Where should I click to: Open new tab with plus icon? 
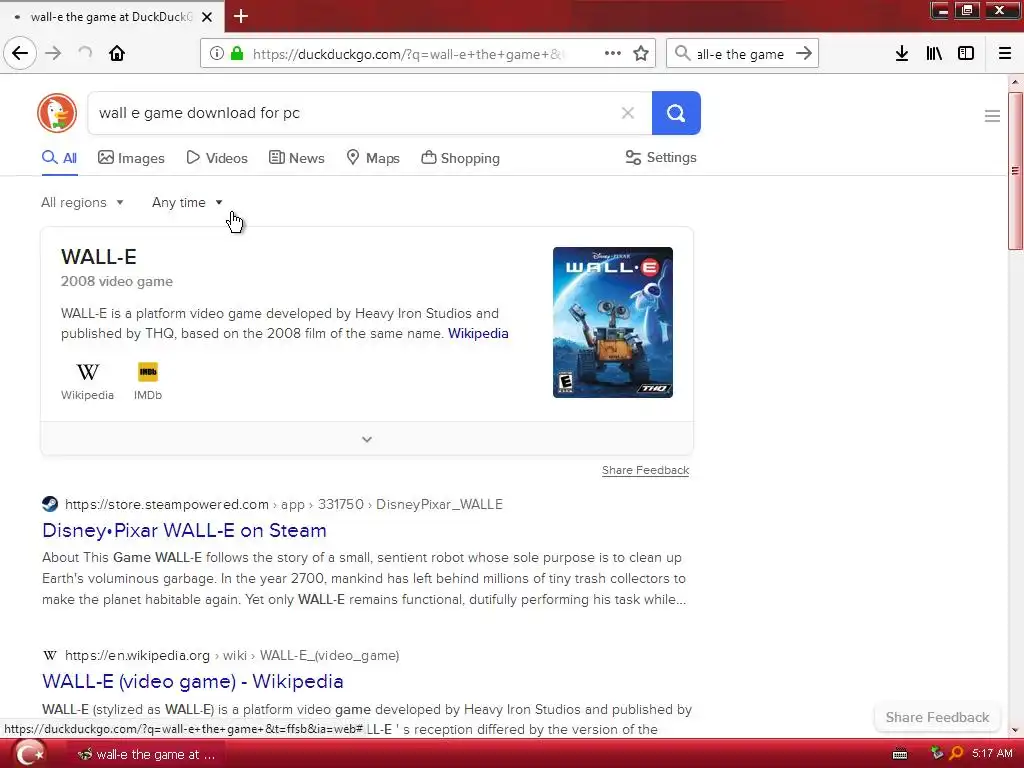pos(241,16)
